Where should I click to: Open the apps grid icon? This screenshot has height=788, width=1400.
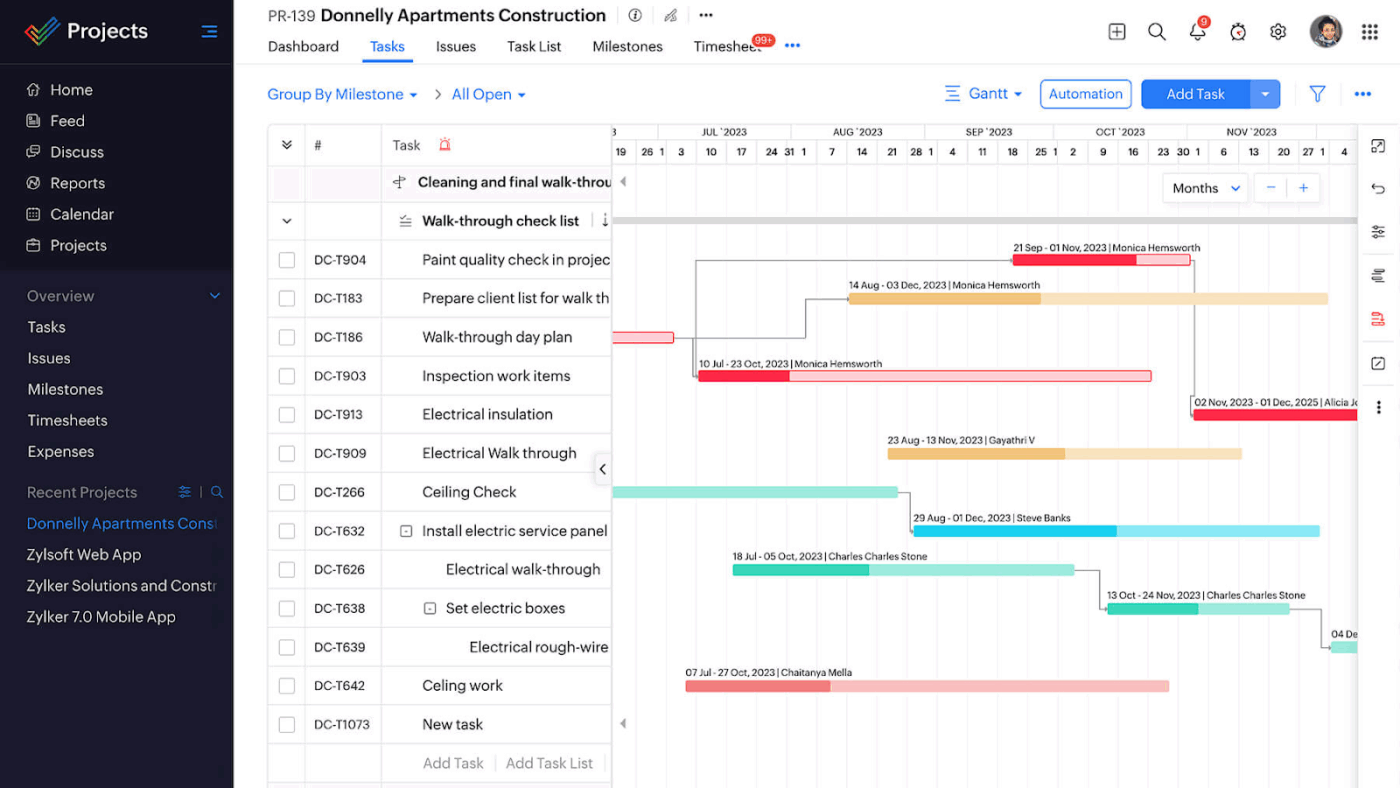pyautogui.click(x=1370, y=31)
